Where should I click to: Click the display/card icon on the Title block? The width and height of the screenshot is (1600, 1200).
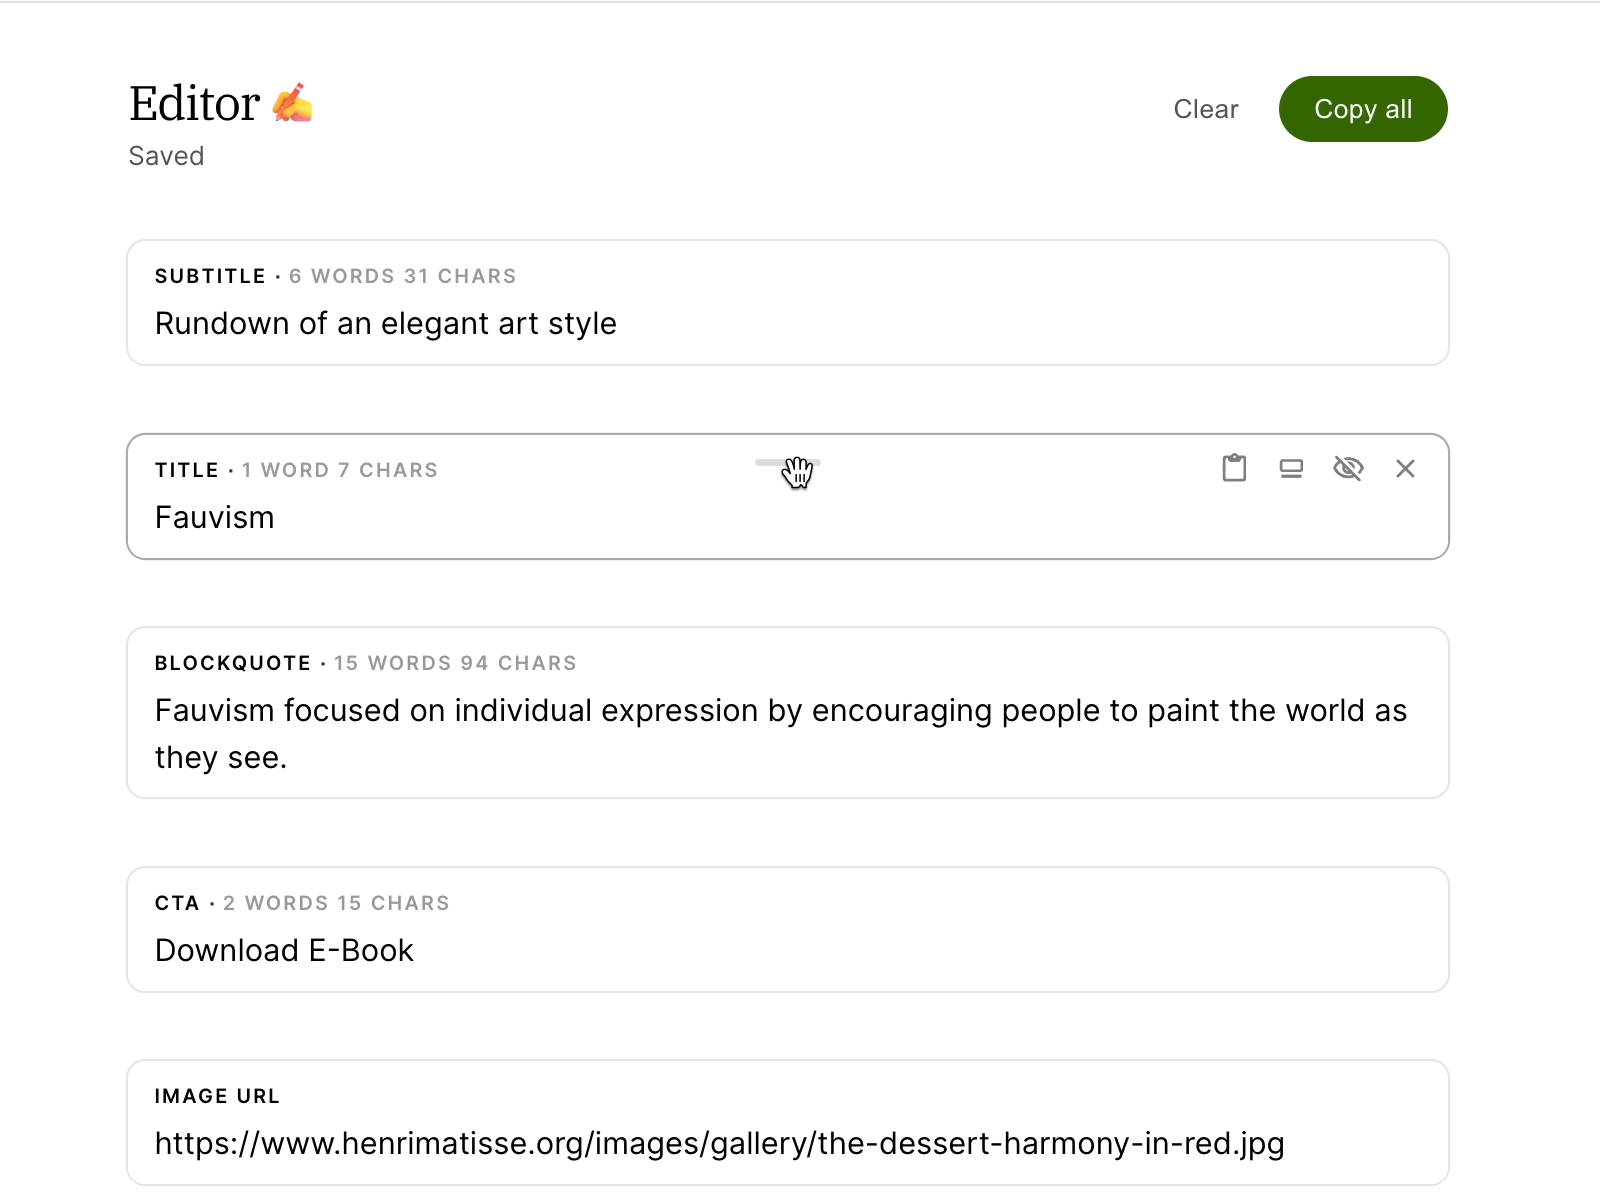coord(1291,468)
